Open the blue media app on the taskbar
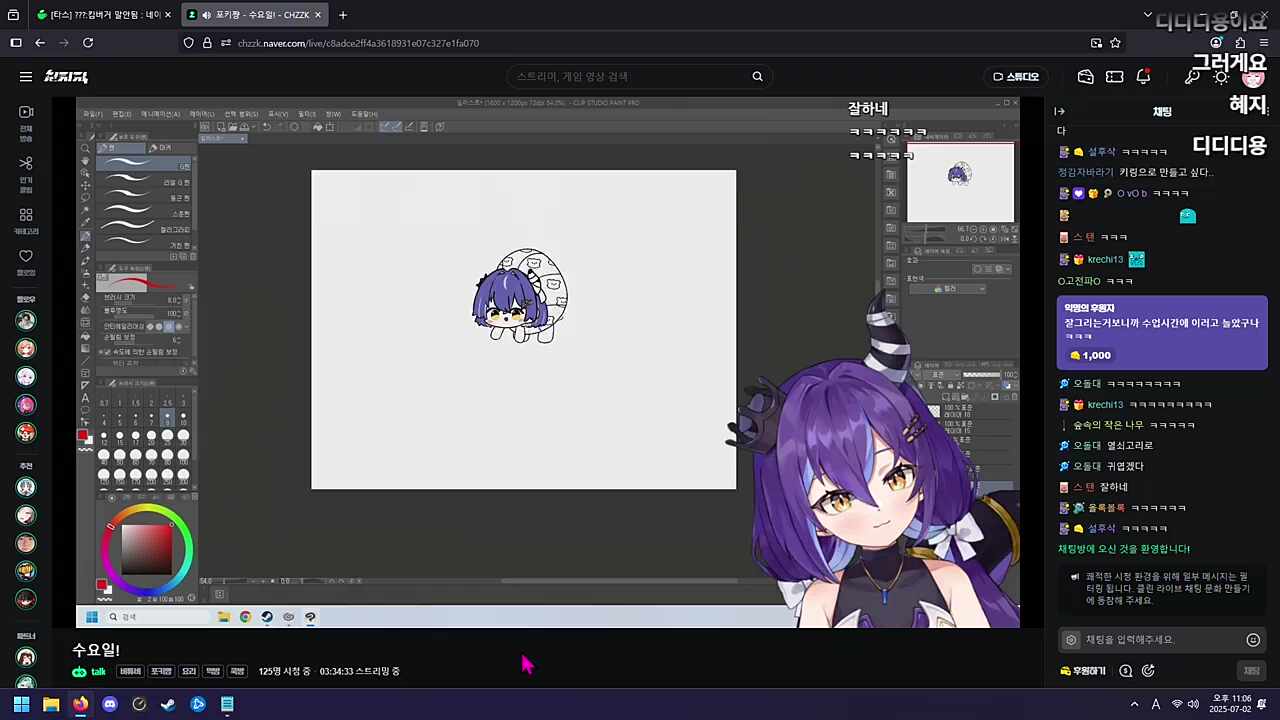This screenshot has height=720, width=1280. [x=198, y=704]
